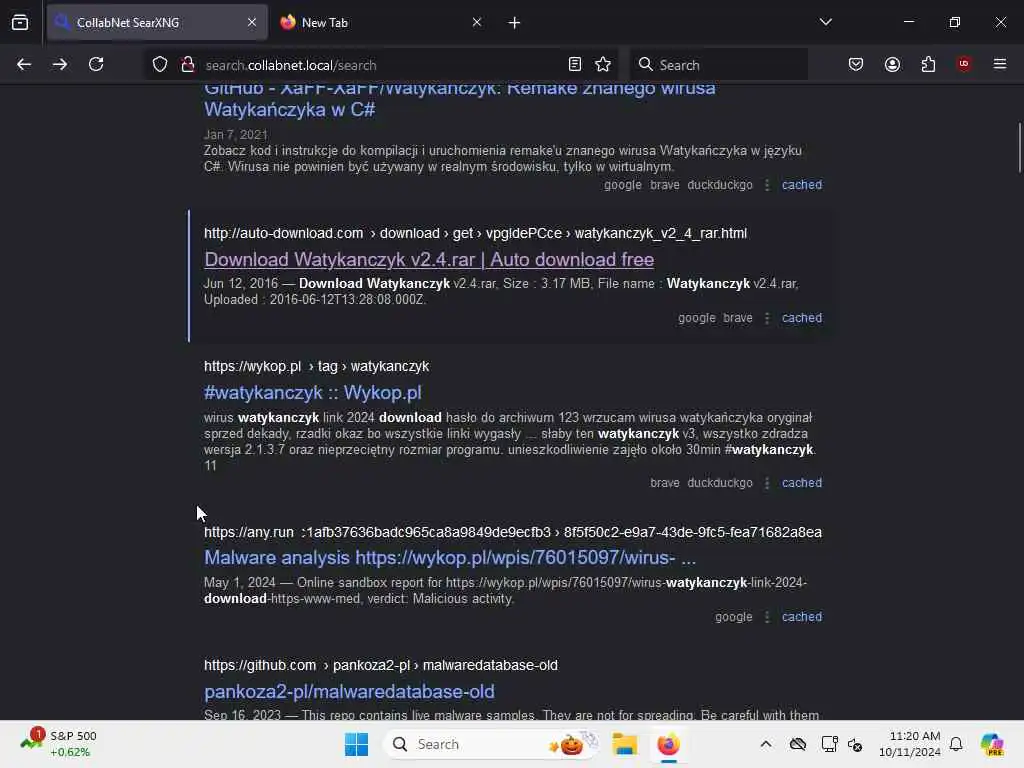1024x768 pixels.
Task: Click google engine label on any.run result
Action: click(x=733, y=617)
